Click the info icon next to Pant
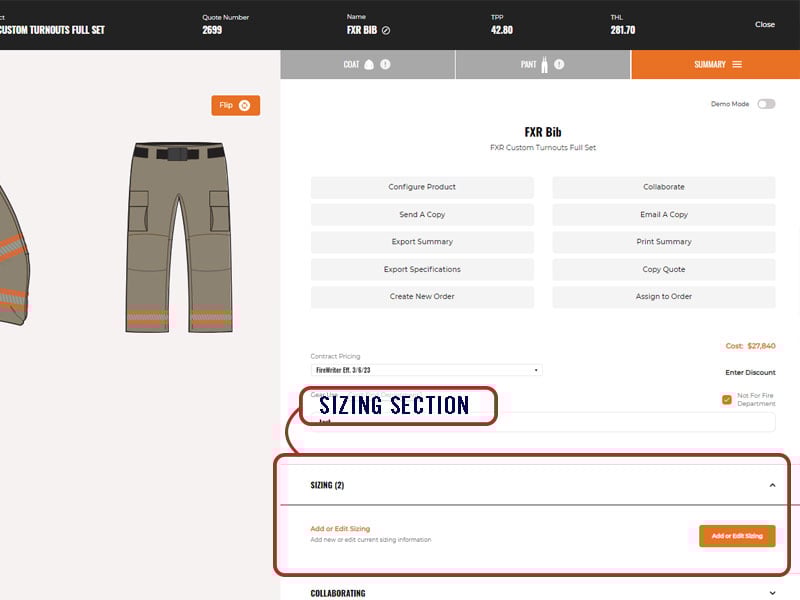Screen dimensions: 800x600 click(x=559, y=62)
